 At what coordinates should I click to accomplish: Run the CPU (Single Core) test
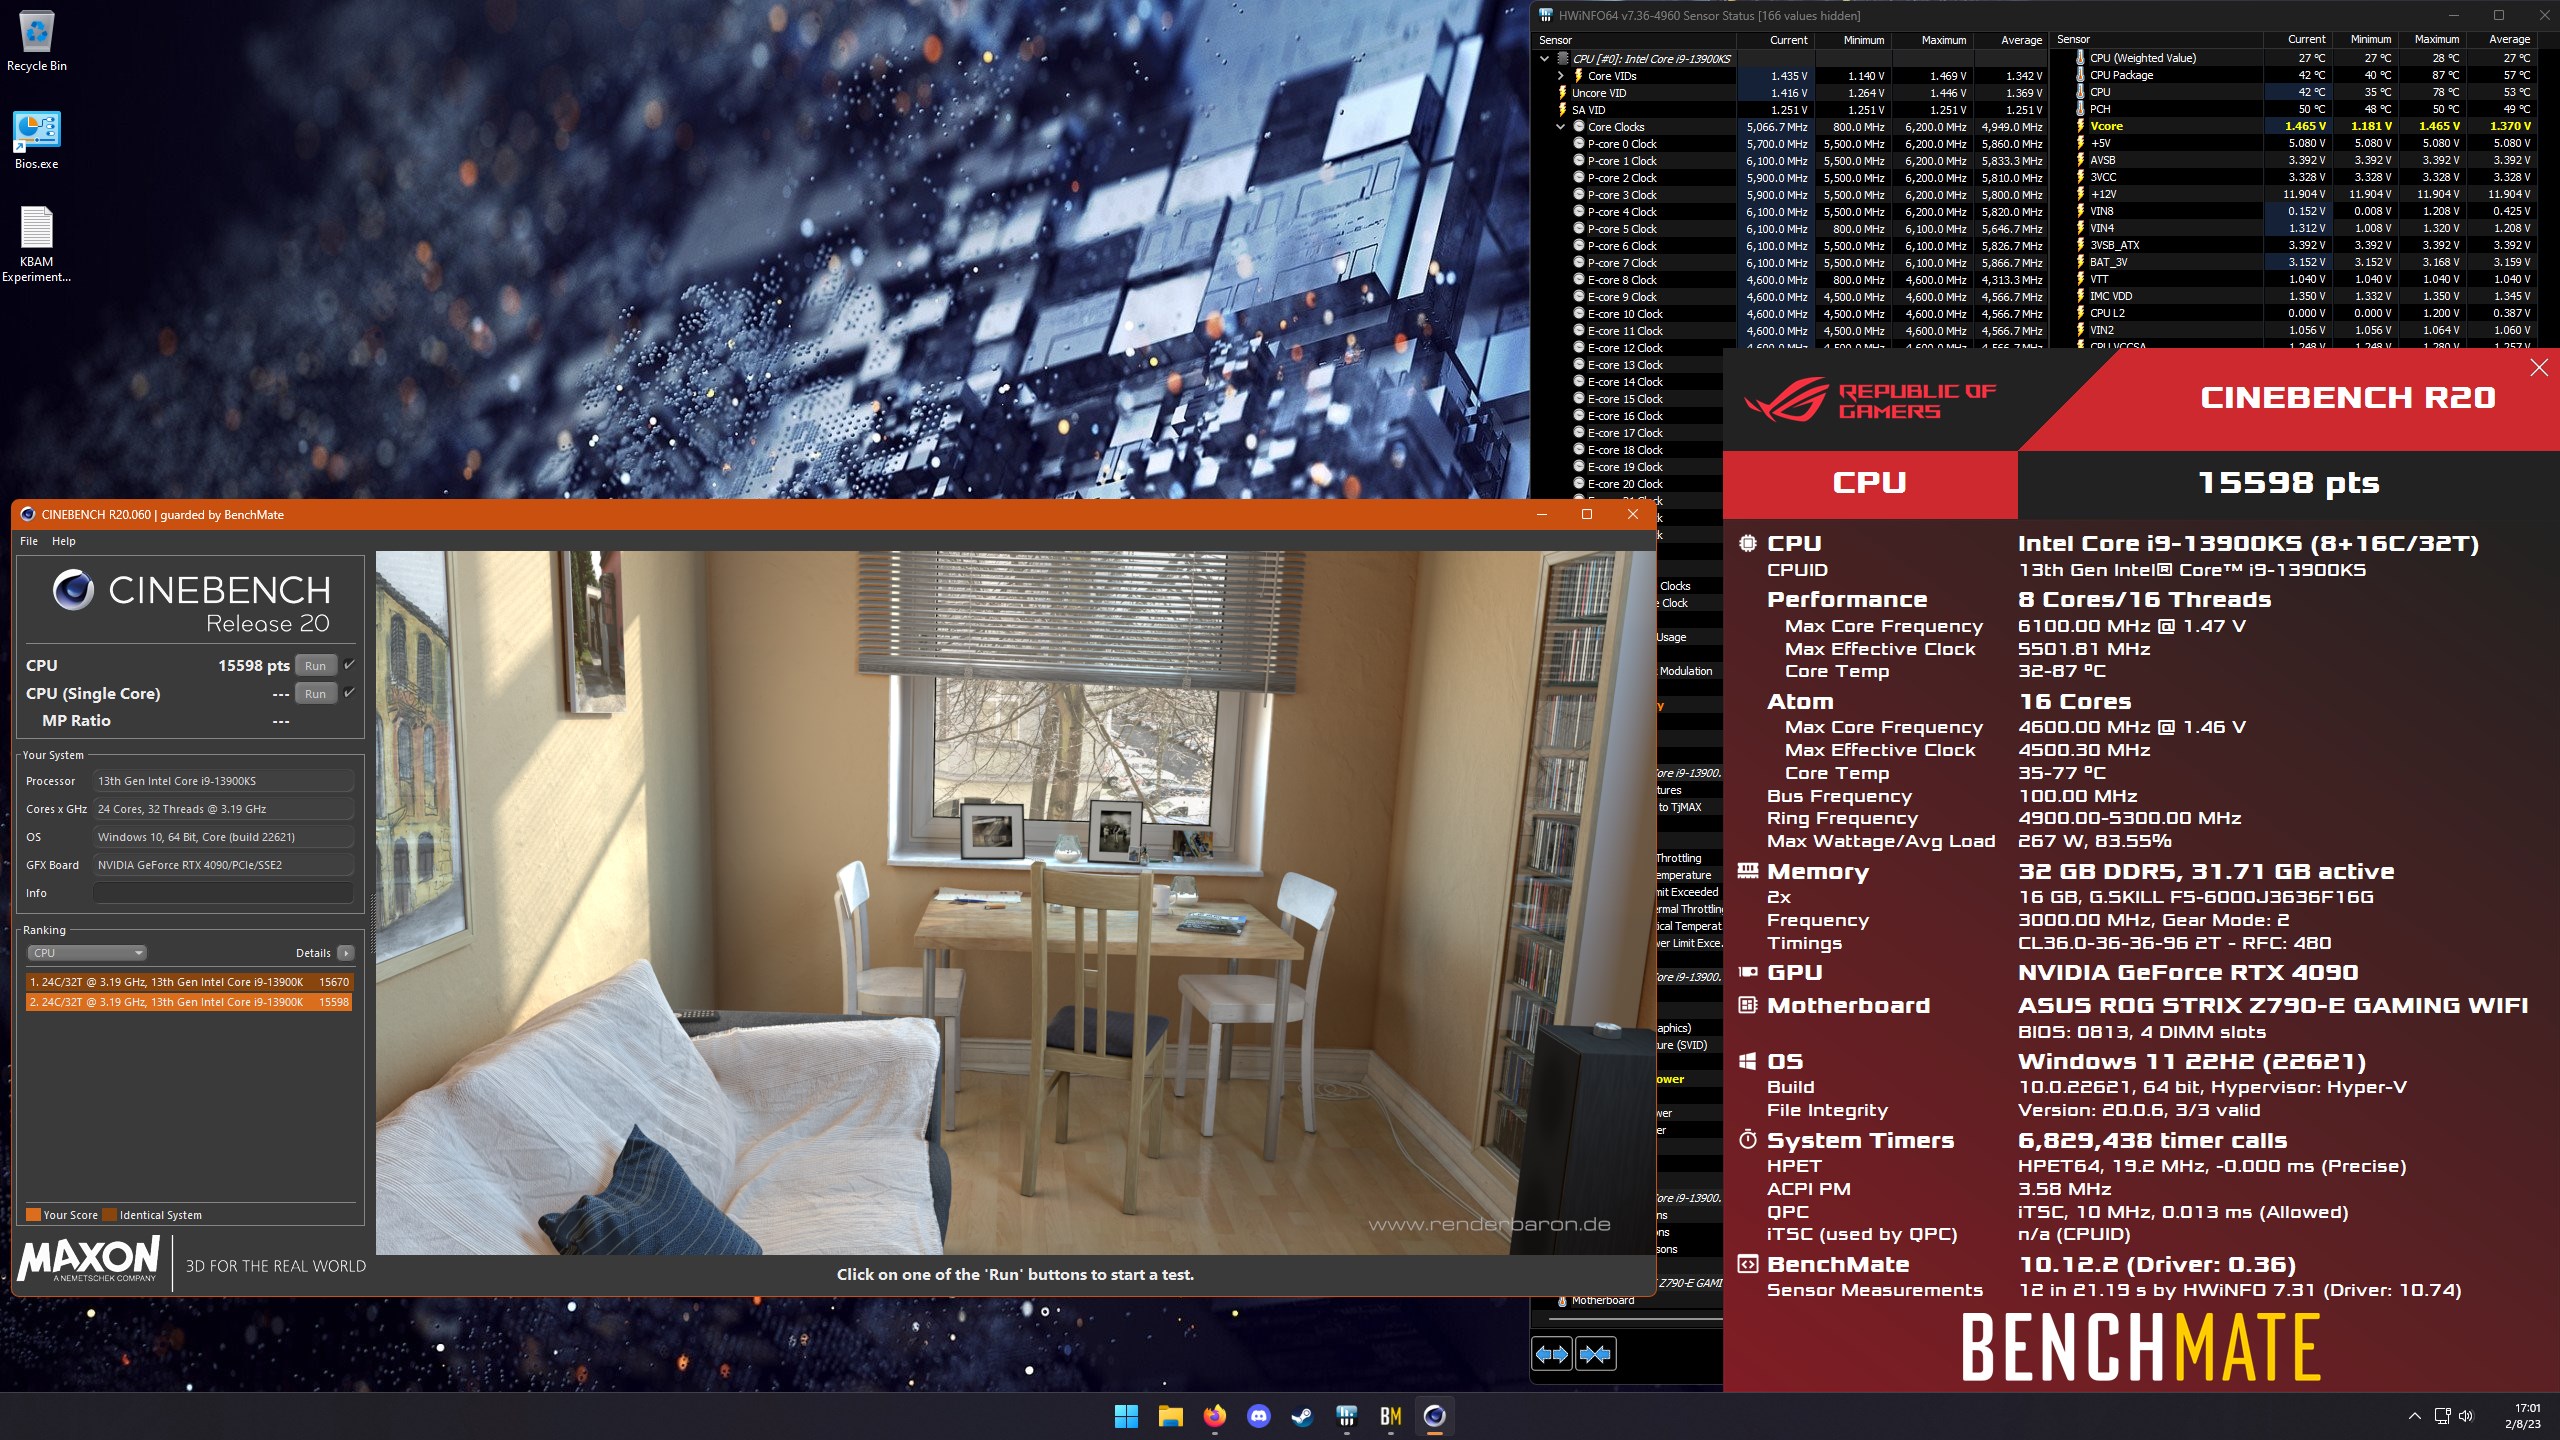coord(315,694)
